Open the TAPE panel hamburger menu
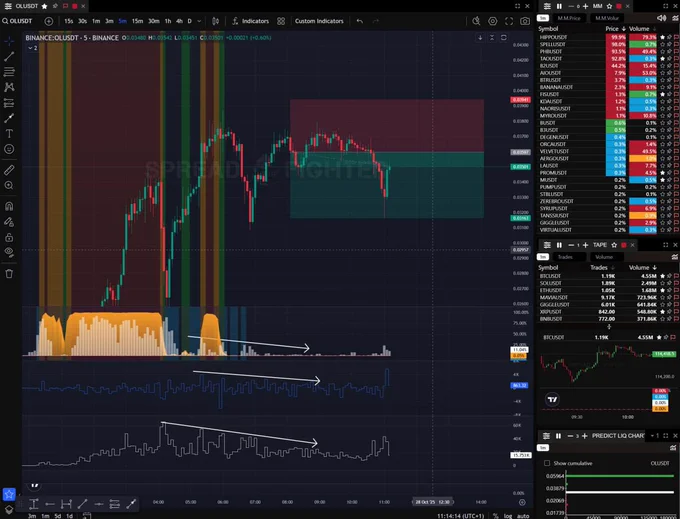Screen dimensions: 680x519 point(547,245)
